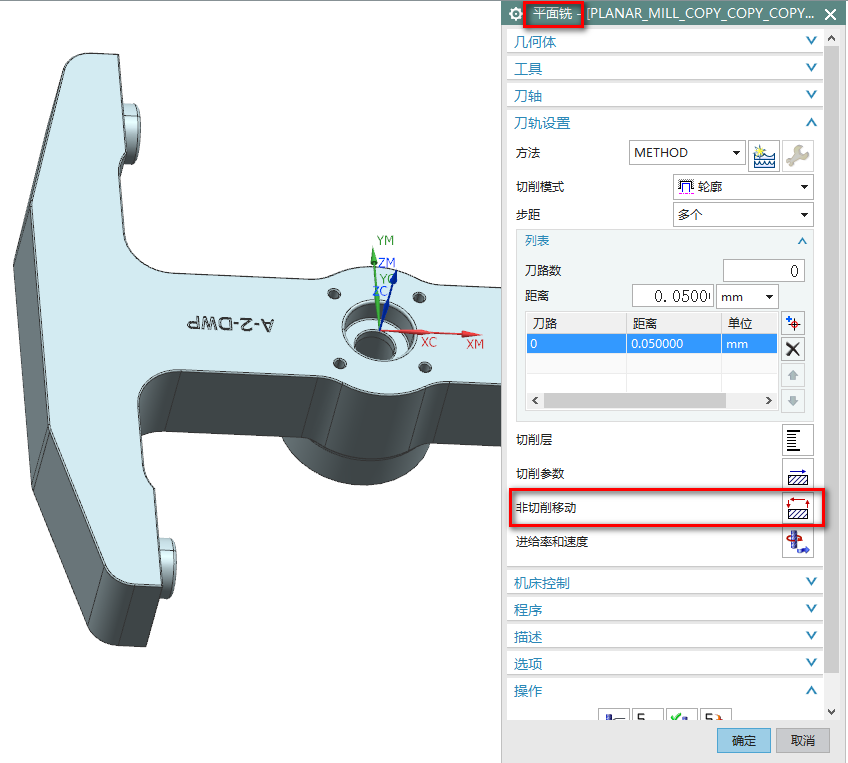
Task: Expand the 机床控制 section
Action: coord(664,583)
